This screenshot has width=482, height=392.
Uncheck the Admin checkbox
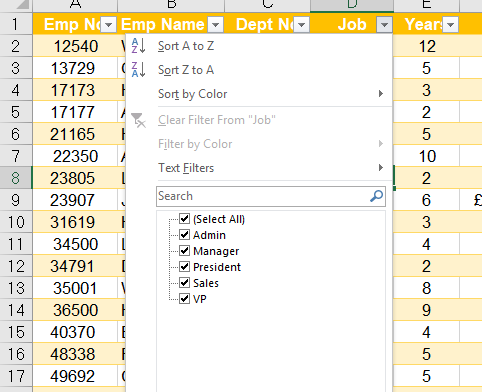[x=184, y=235]
